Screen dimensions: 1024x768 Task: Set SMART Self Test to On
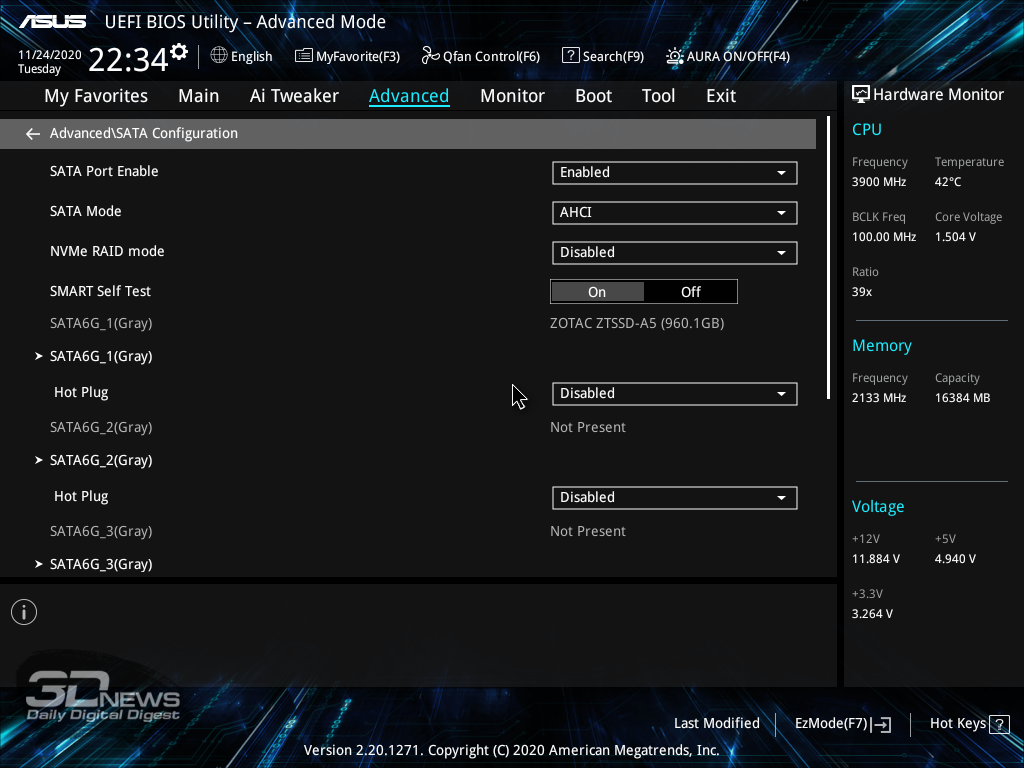coord(597,292)
